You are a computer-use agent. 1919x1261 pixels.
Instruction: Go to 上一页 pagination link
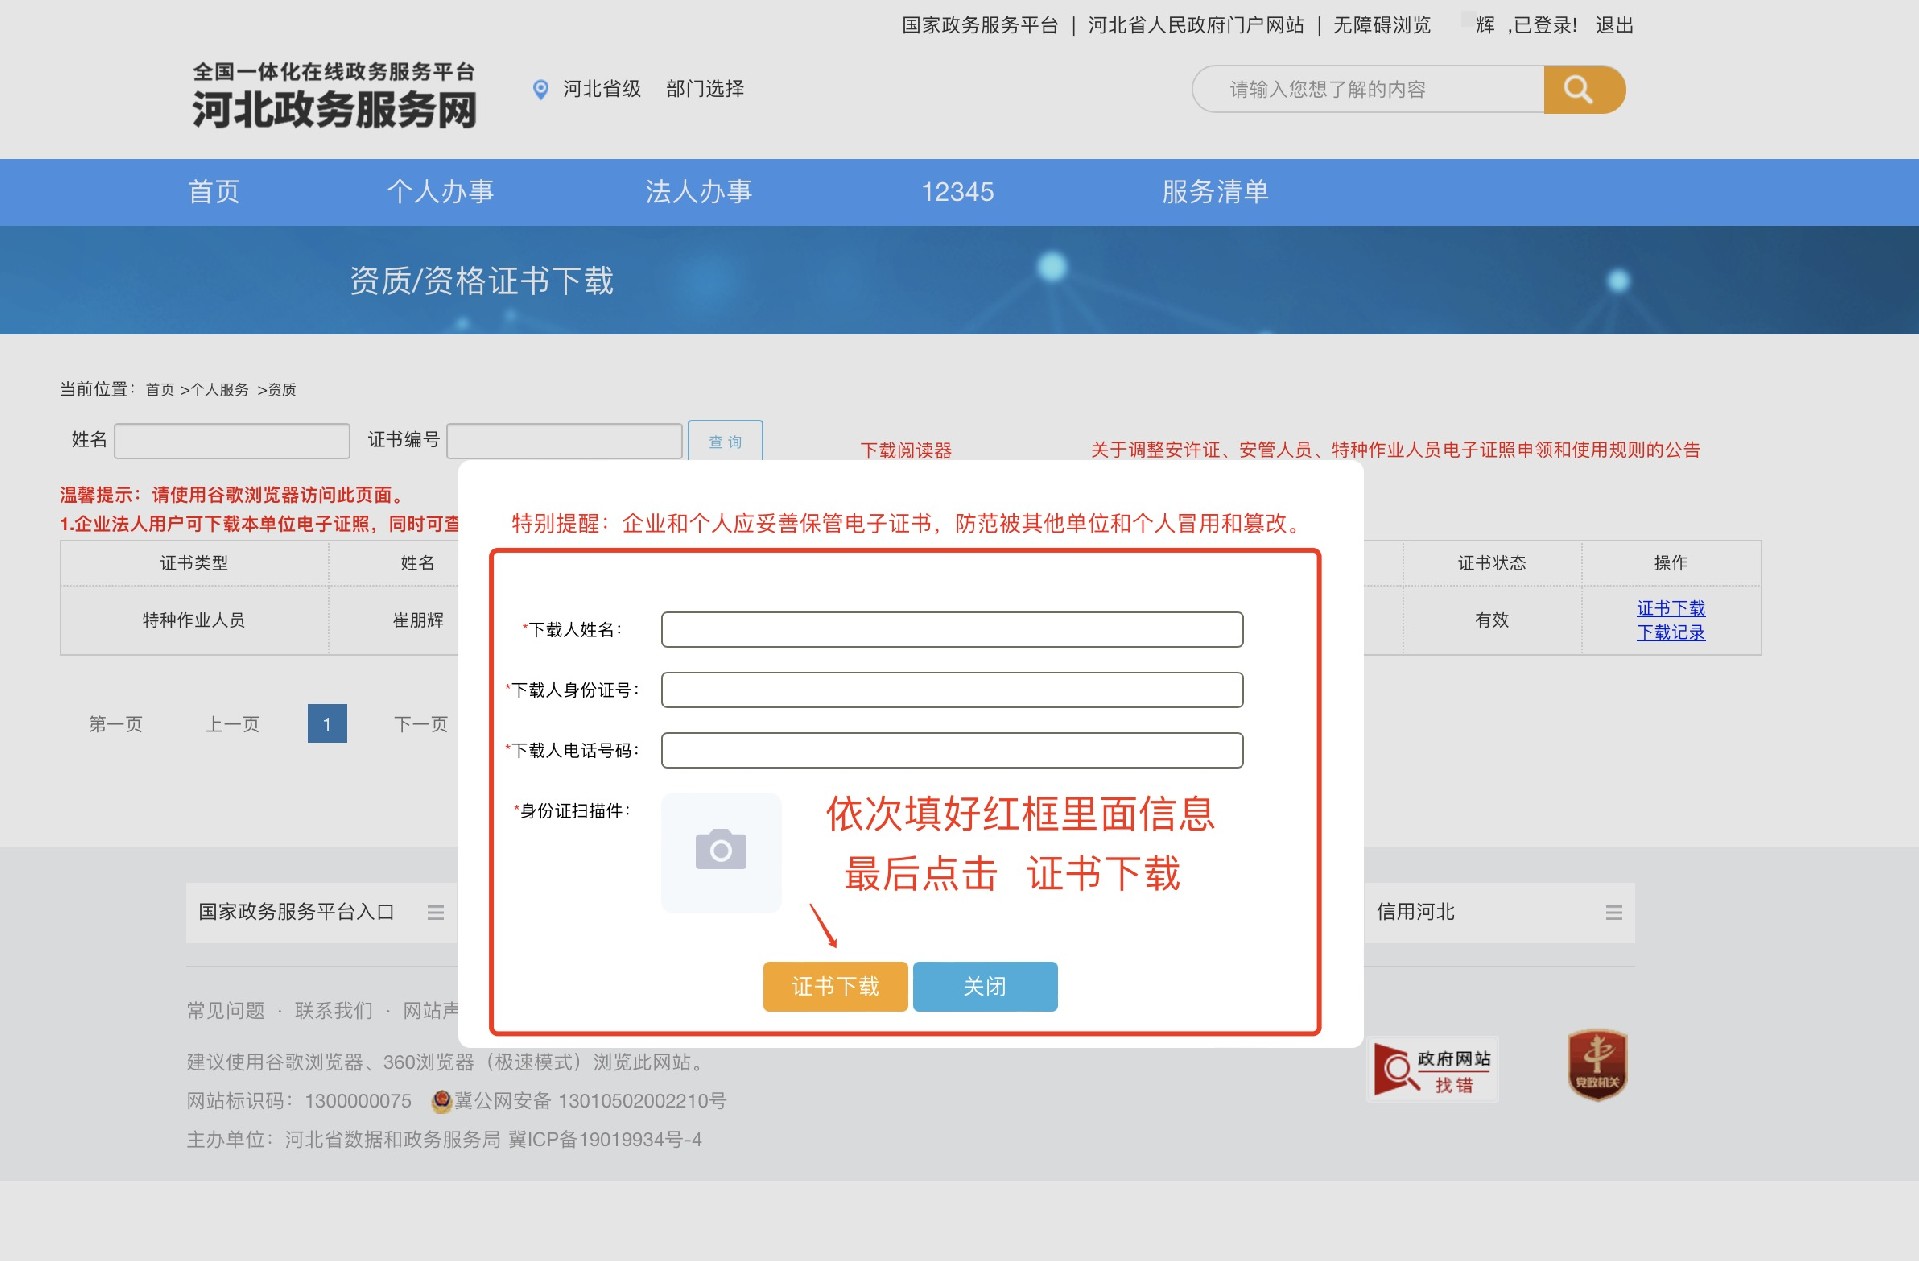click(x=233, y=724)
